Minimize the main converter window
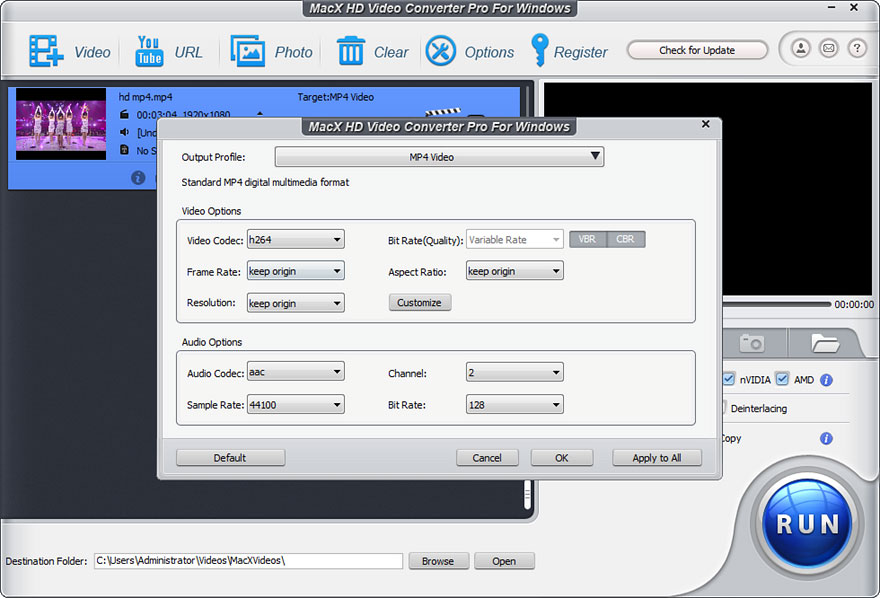 (x=832, y=7)
